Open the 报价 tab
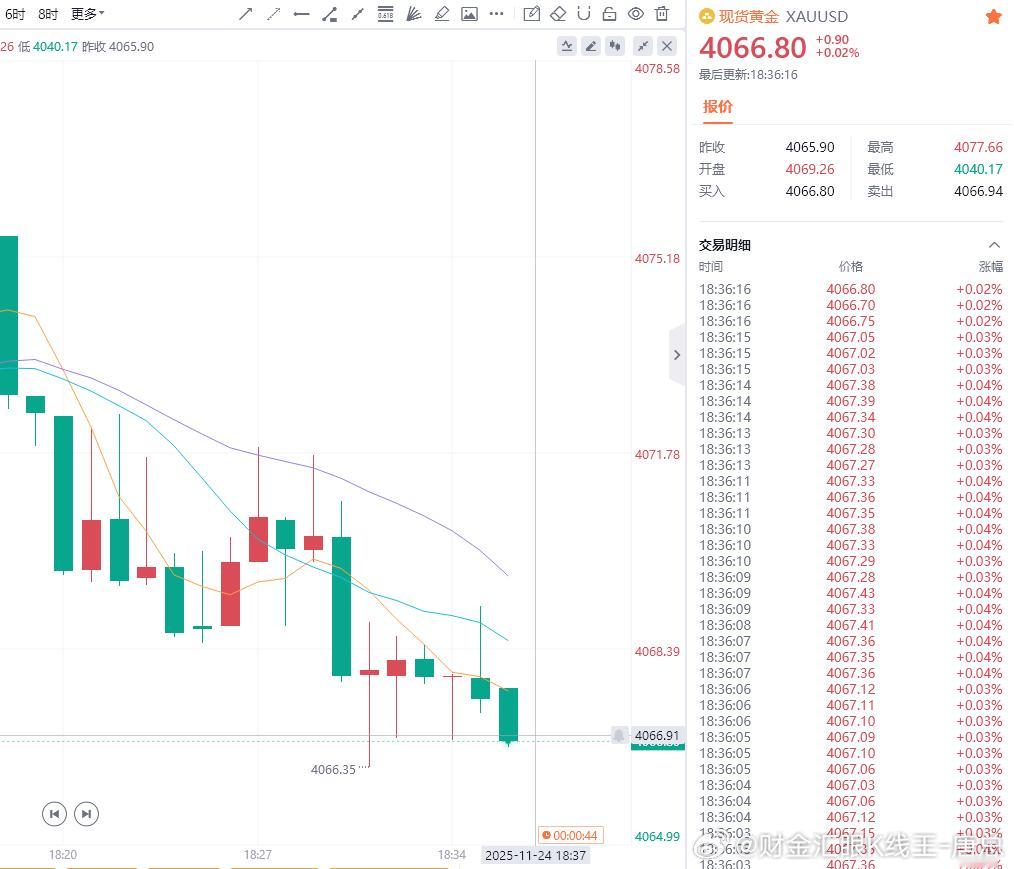The image size is (1014, 869). (x=717, y=107)
